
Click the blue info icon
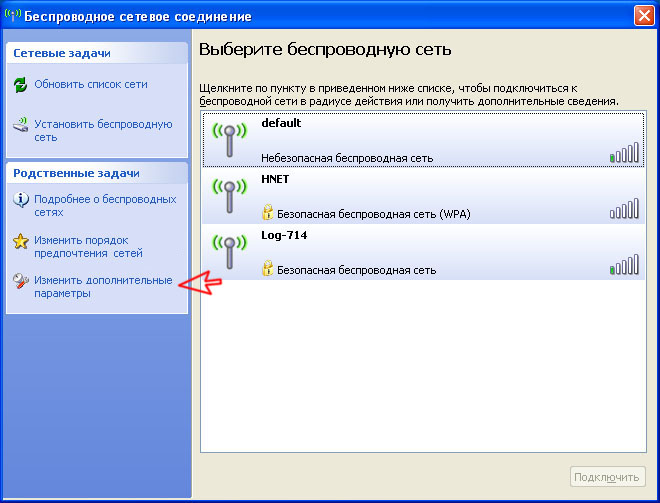[x=21, y=200]
